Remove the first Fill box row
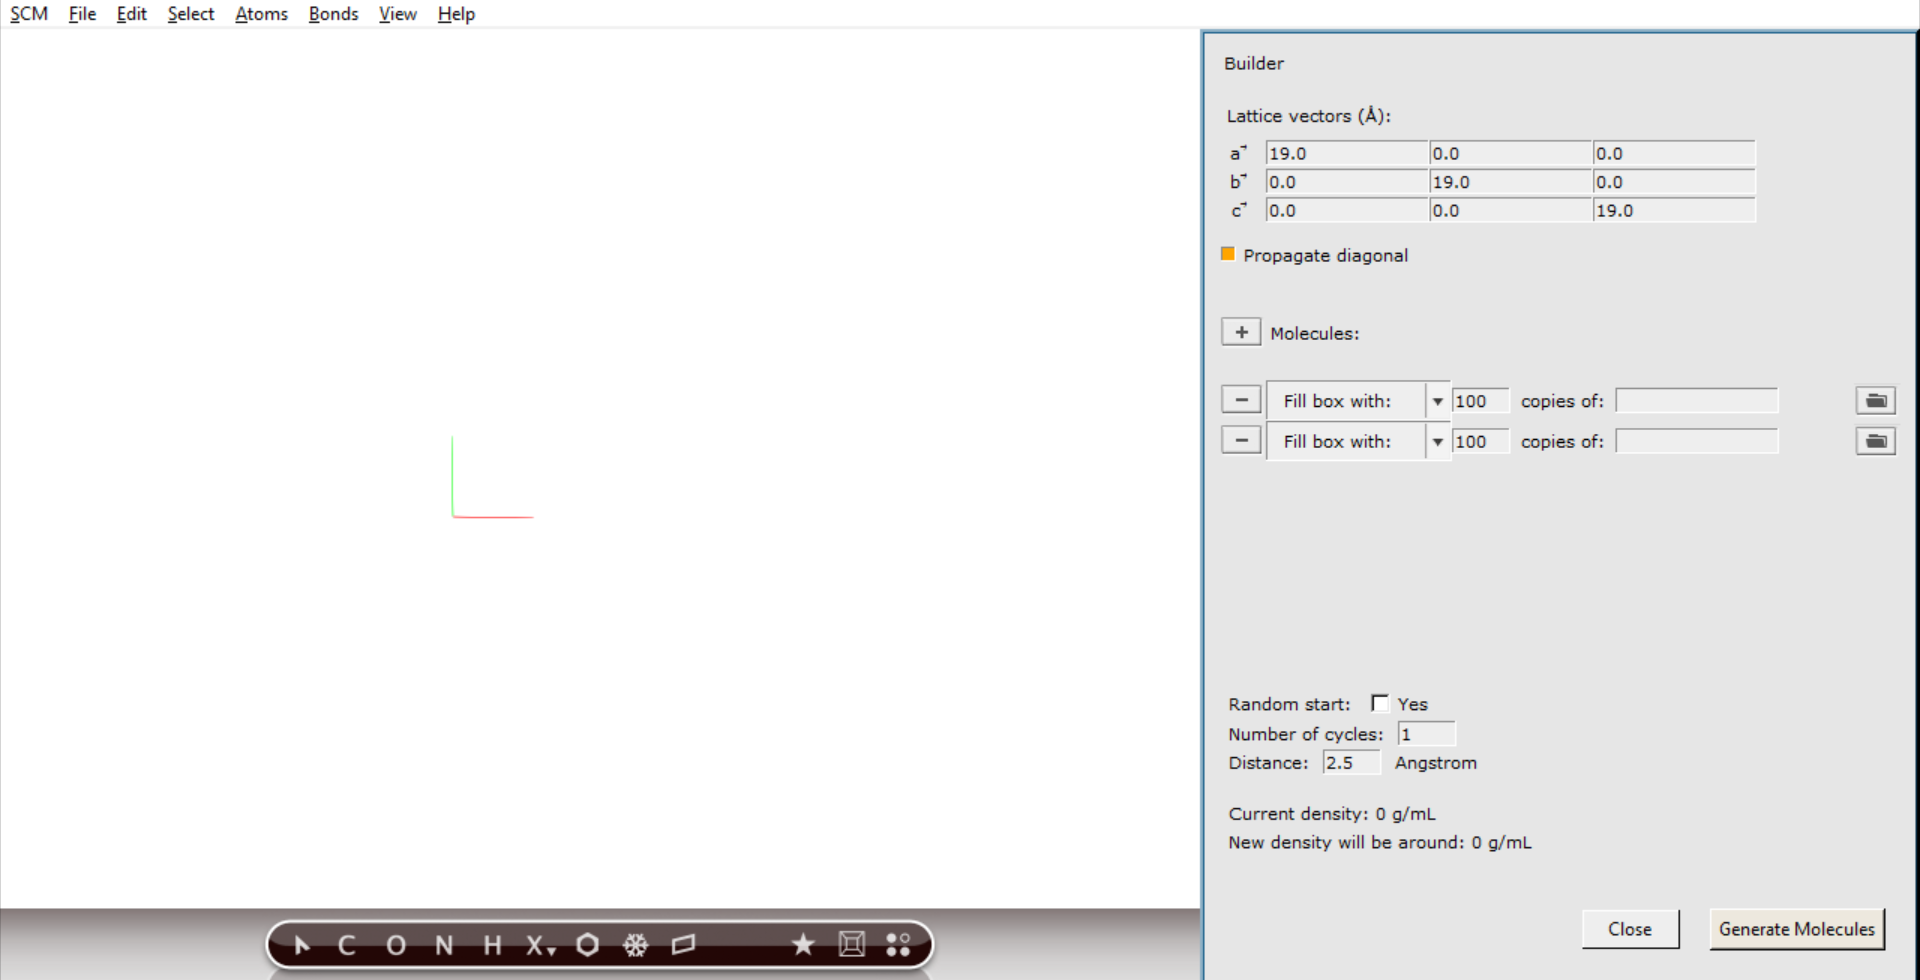Image resolution: width=1920 pixels, height=980 pixels. click(x=1241, y=400)
